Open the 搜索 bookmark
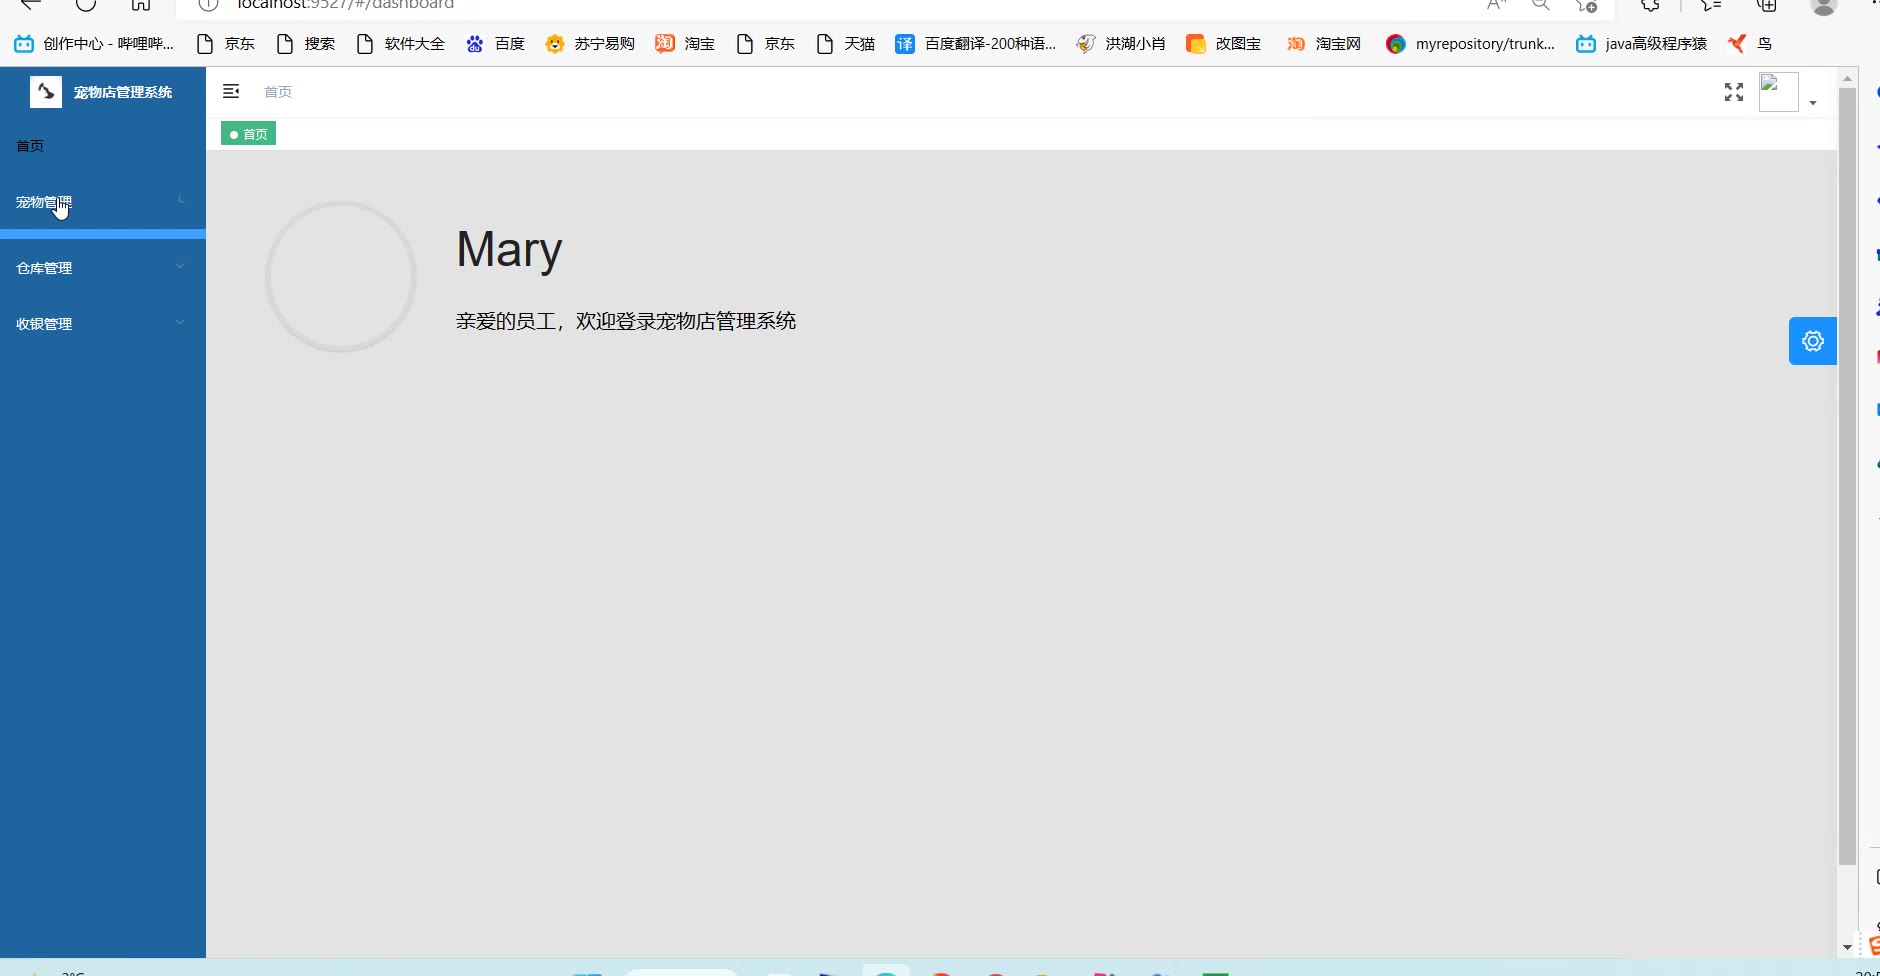1880x976 pixels. pyautogui.click(x=306, y=44)
